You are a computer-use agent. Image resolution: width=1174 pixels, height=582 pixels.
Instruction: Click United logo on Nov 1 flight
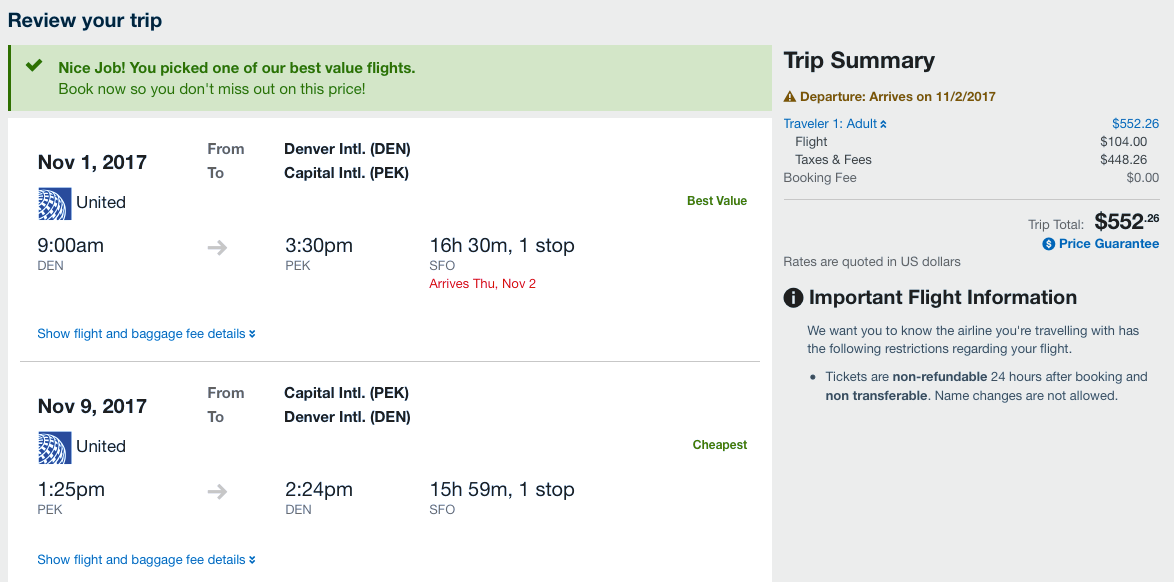coord(54,203)
